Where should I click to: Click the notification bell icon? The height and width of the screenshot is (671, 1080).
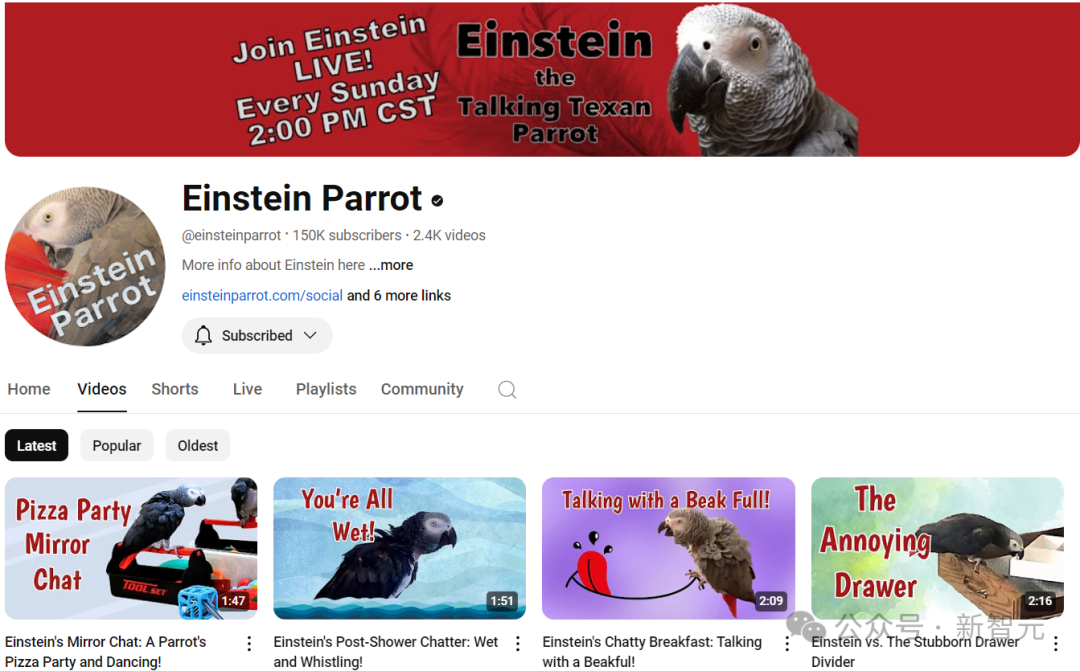203,336
